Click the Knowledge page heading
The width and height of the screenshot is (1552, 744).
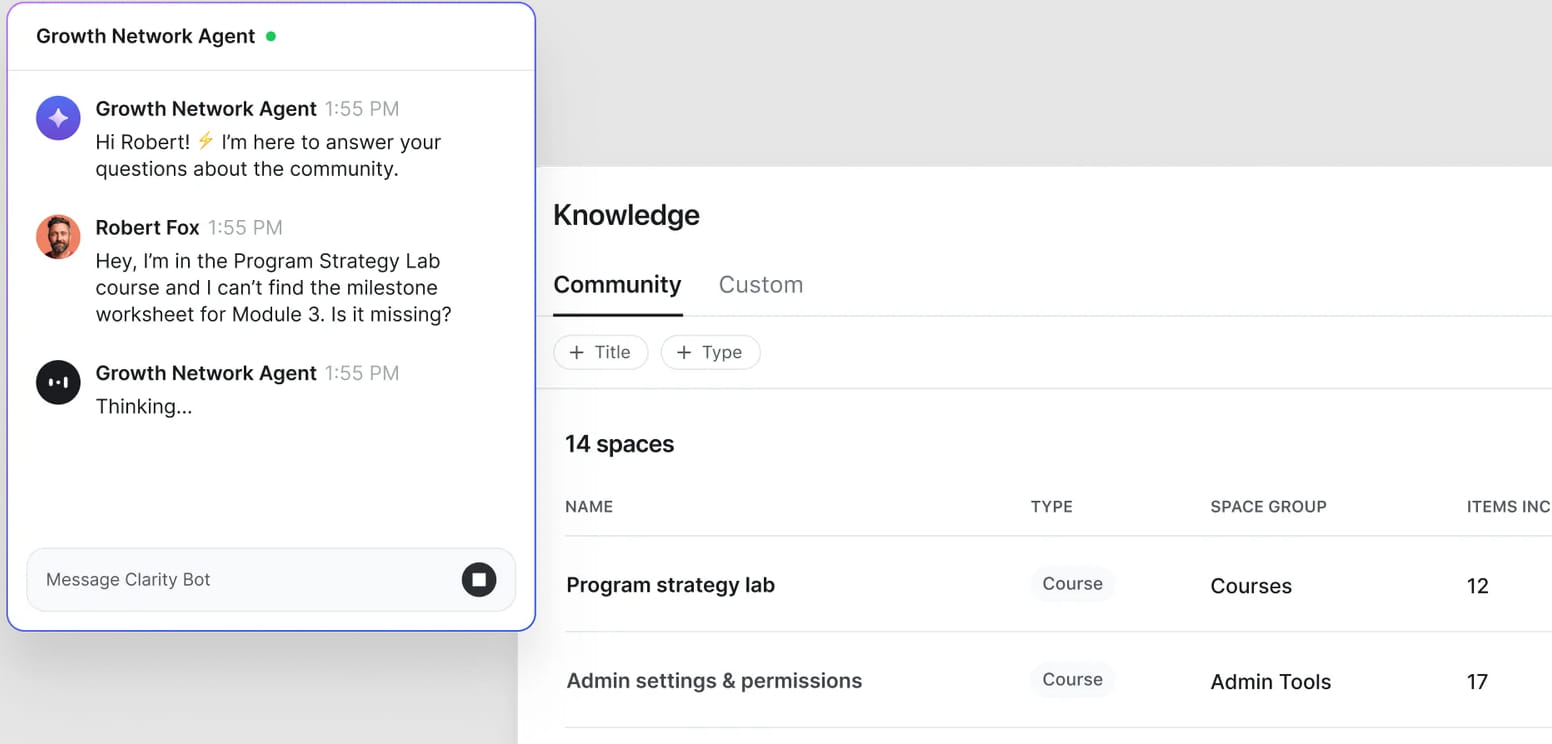[x=626, y=215]
